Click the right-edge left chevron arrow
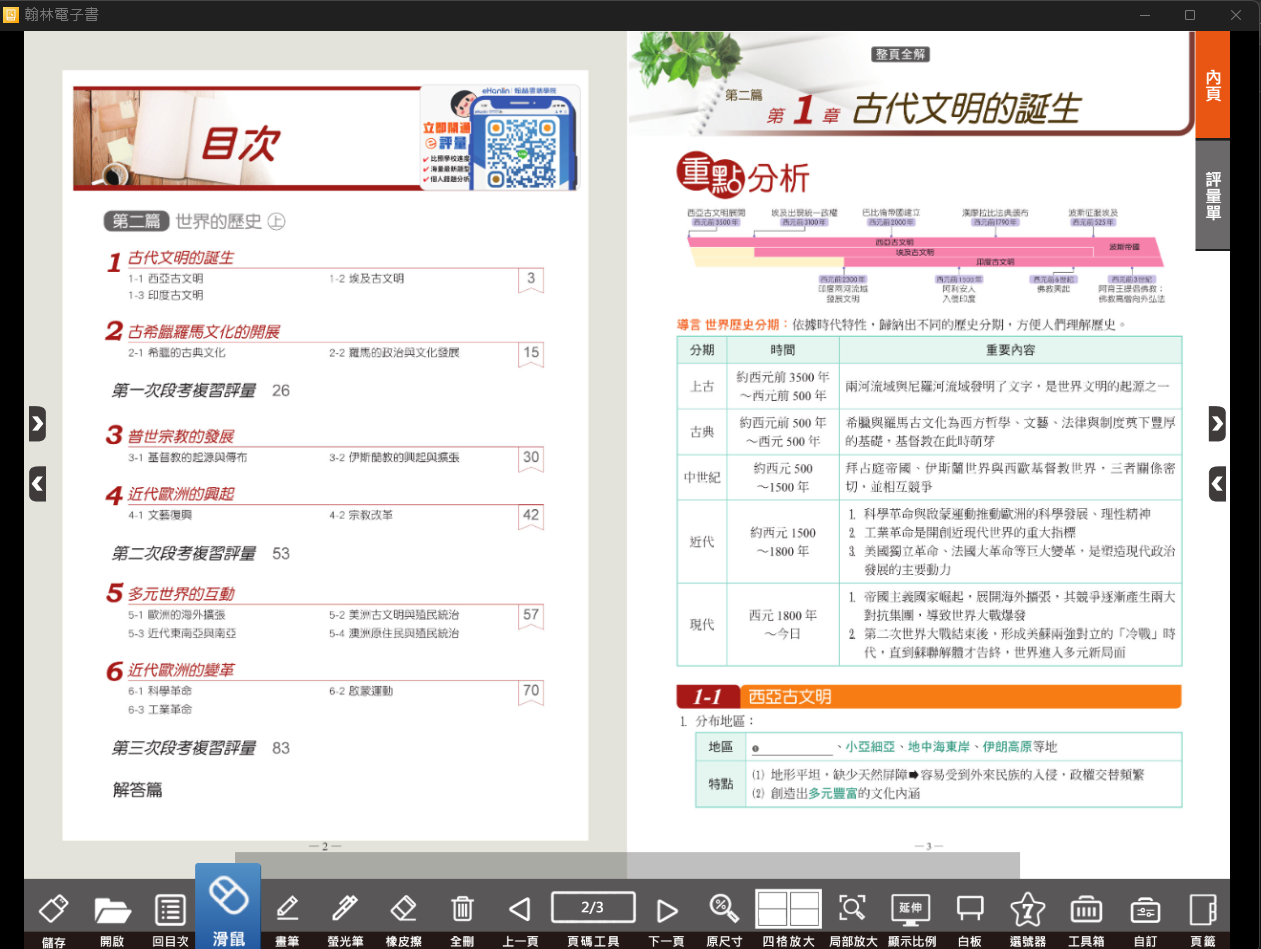 pos(1217,484)
